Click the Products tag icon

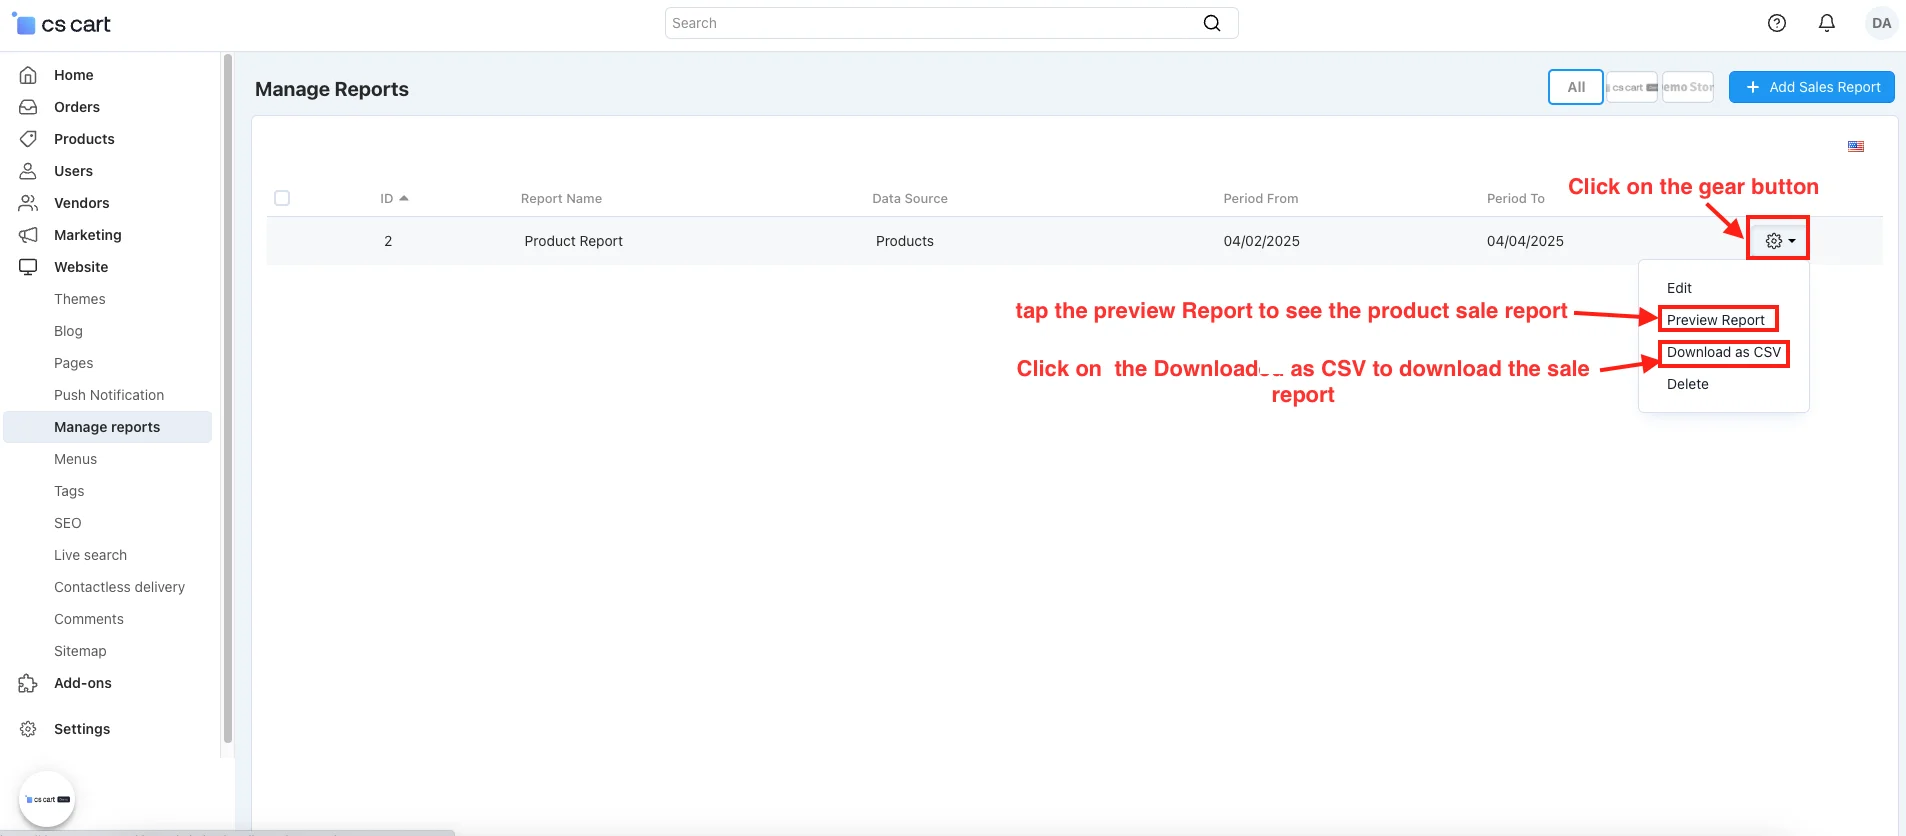(x=28, y=139)
